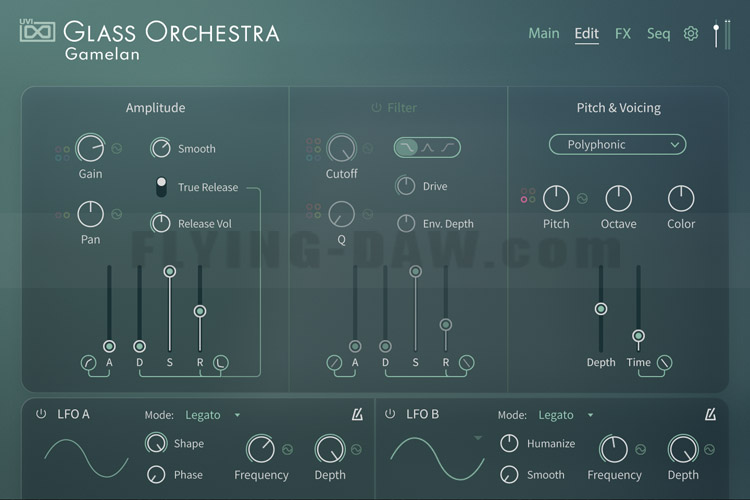Viewport: 750px width, 500px height.
Task: Toggle LFO B power button
Action: click(x=390, y=414)
